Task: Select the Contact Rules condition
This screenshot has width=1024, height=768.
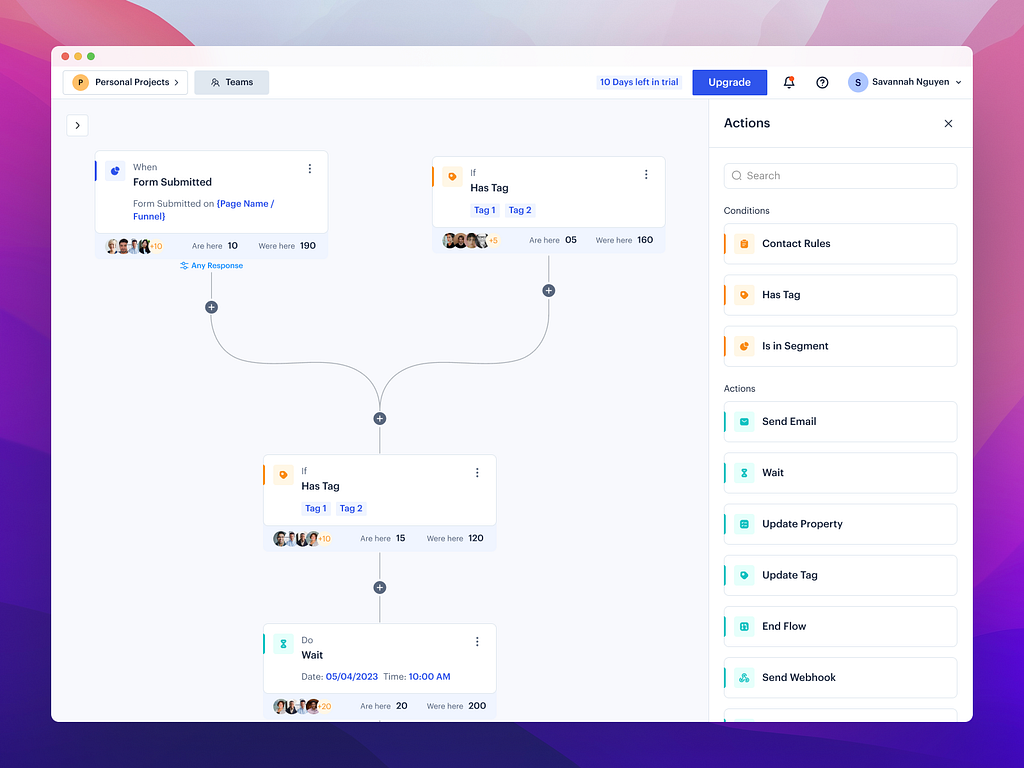Action: tap(840, 244)
